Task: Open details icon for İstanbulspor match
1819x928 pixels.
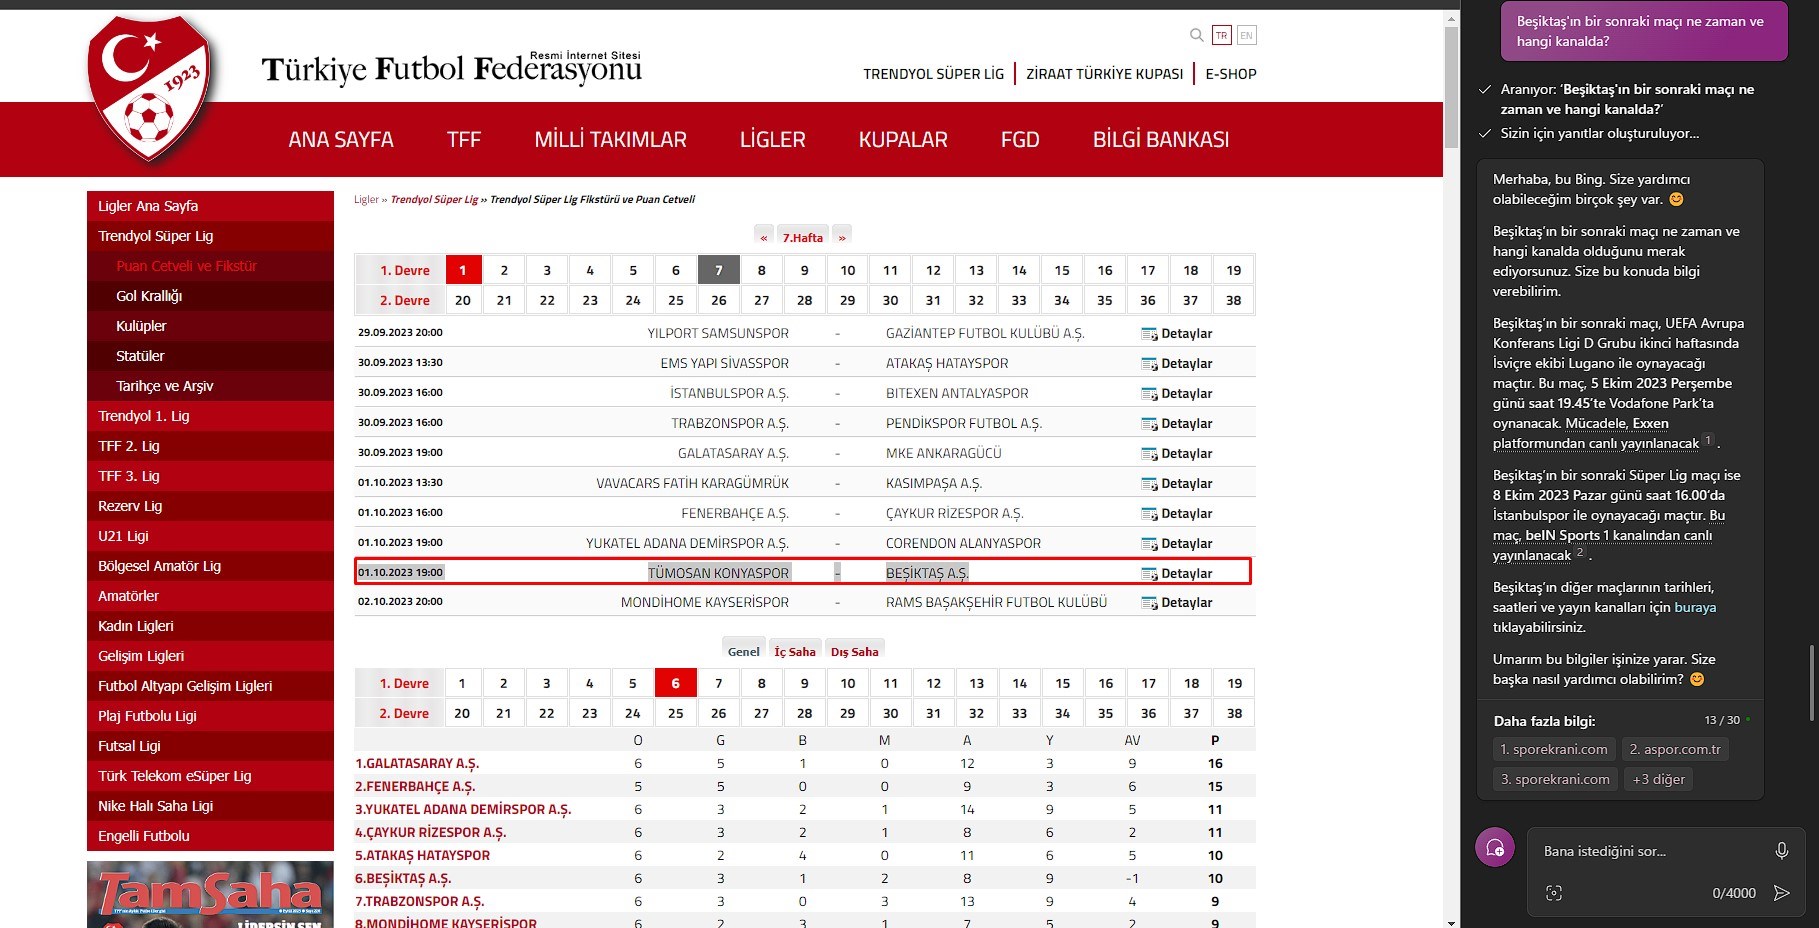Action: tap(1149, 394)
